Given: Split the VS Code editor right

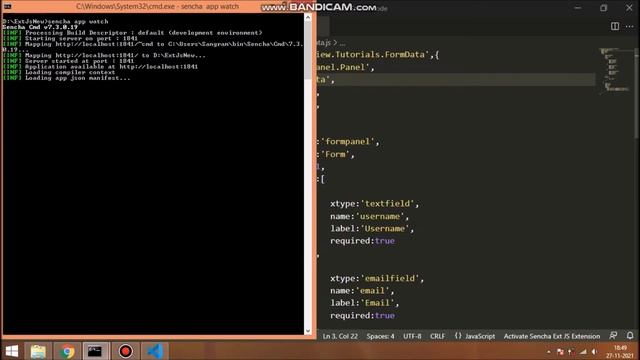Looking at the screenshot, I should tap(615, 26).
